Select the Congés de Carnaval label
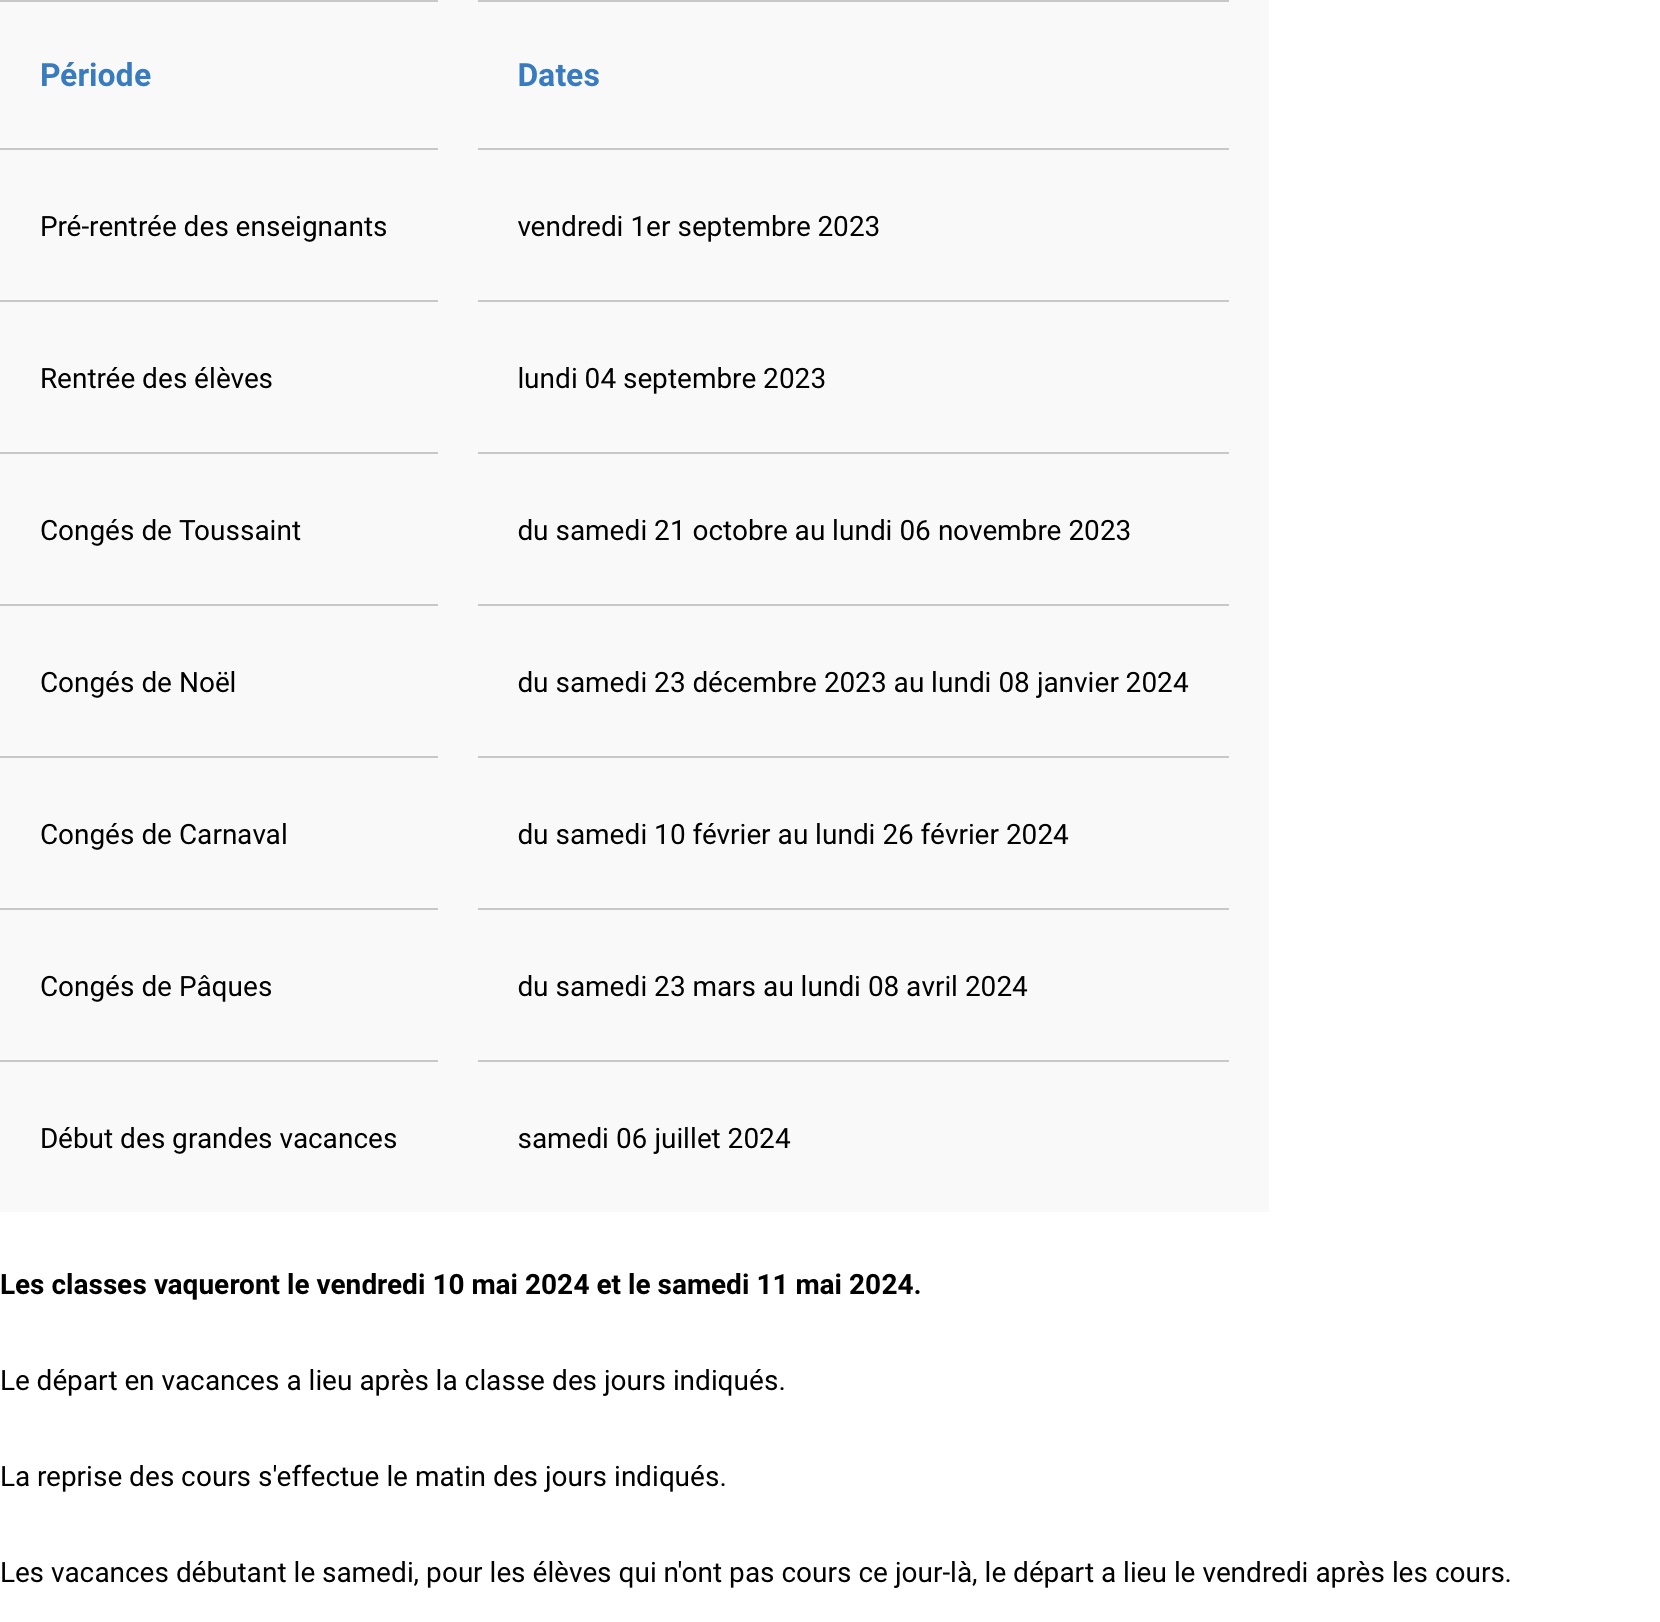This screenshot has width=1660, height=1622. click(x=164, y=835)
